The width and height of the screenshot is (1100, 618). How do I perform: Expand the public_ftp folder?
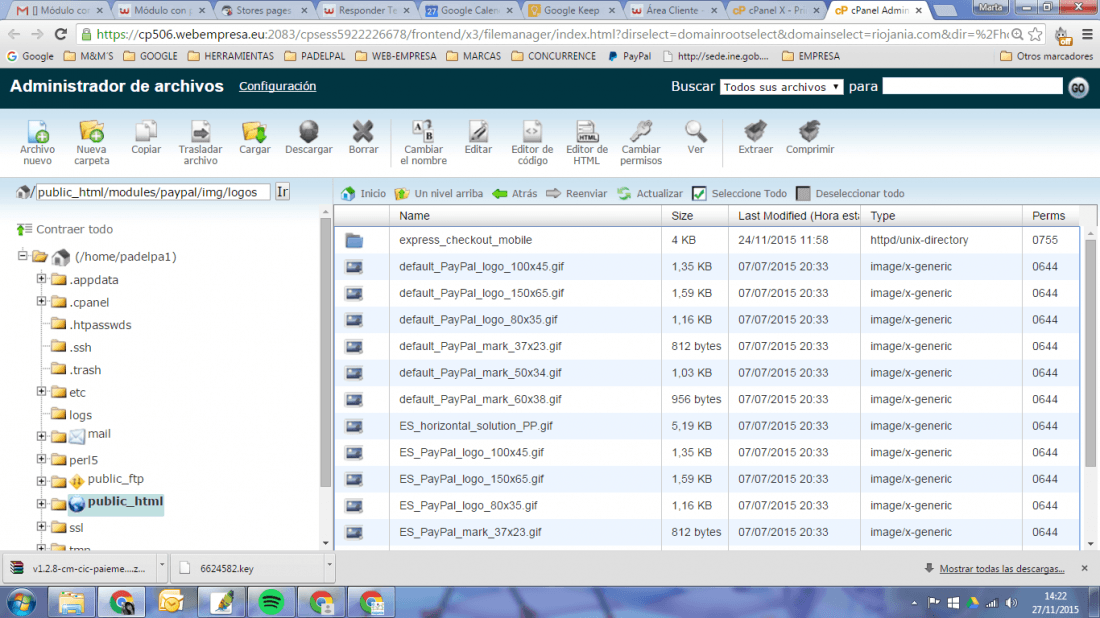coord(41,481)
